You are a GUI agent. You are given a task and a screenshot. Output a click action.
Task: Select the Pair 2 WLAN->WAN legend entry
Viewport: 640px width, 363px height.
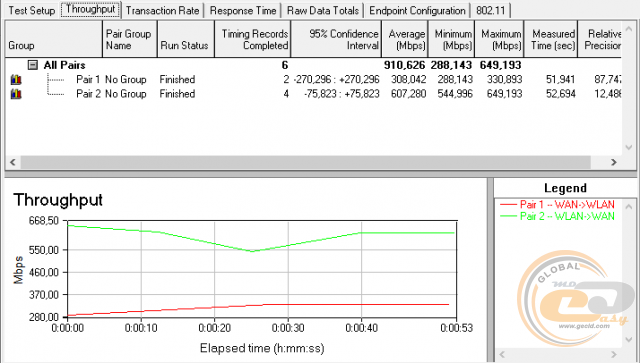557,216
